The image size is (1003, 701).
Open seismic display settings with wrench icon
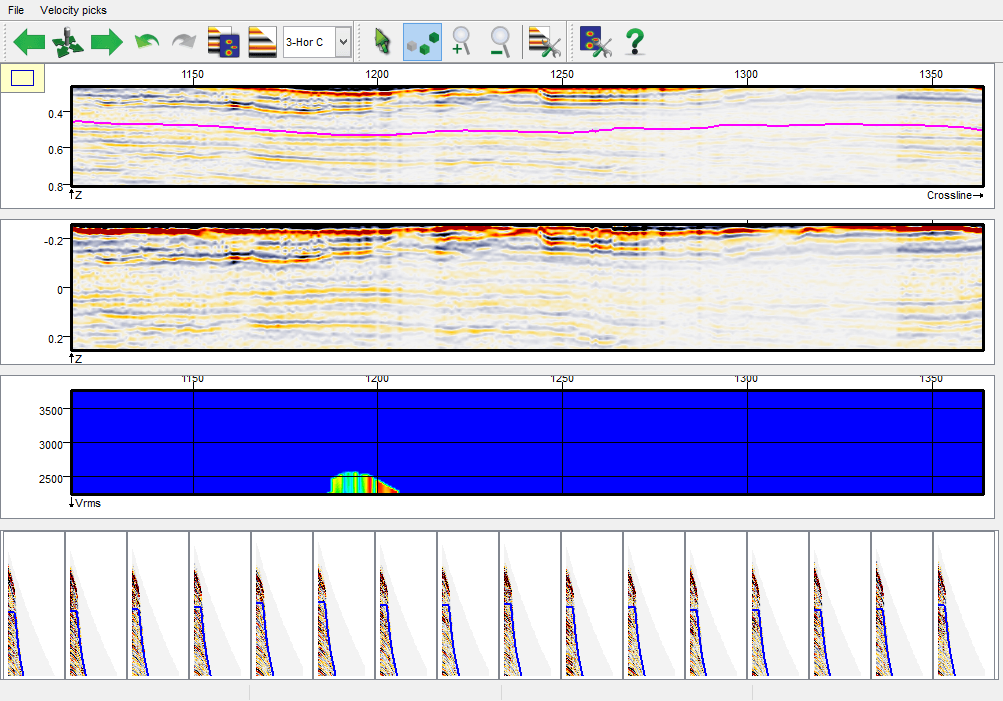544,42
